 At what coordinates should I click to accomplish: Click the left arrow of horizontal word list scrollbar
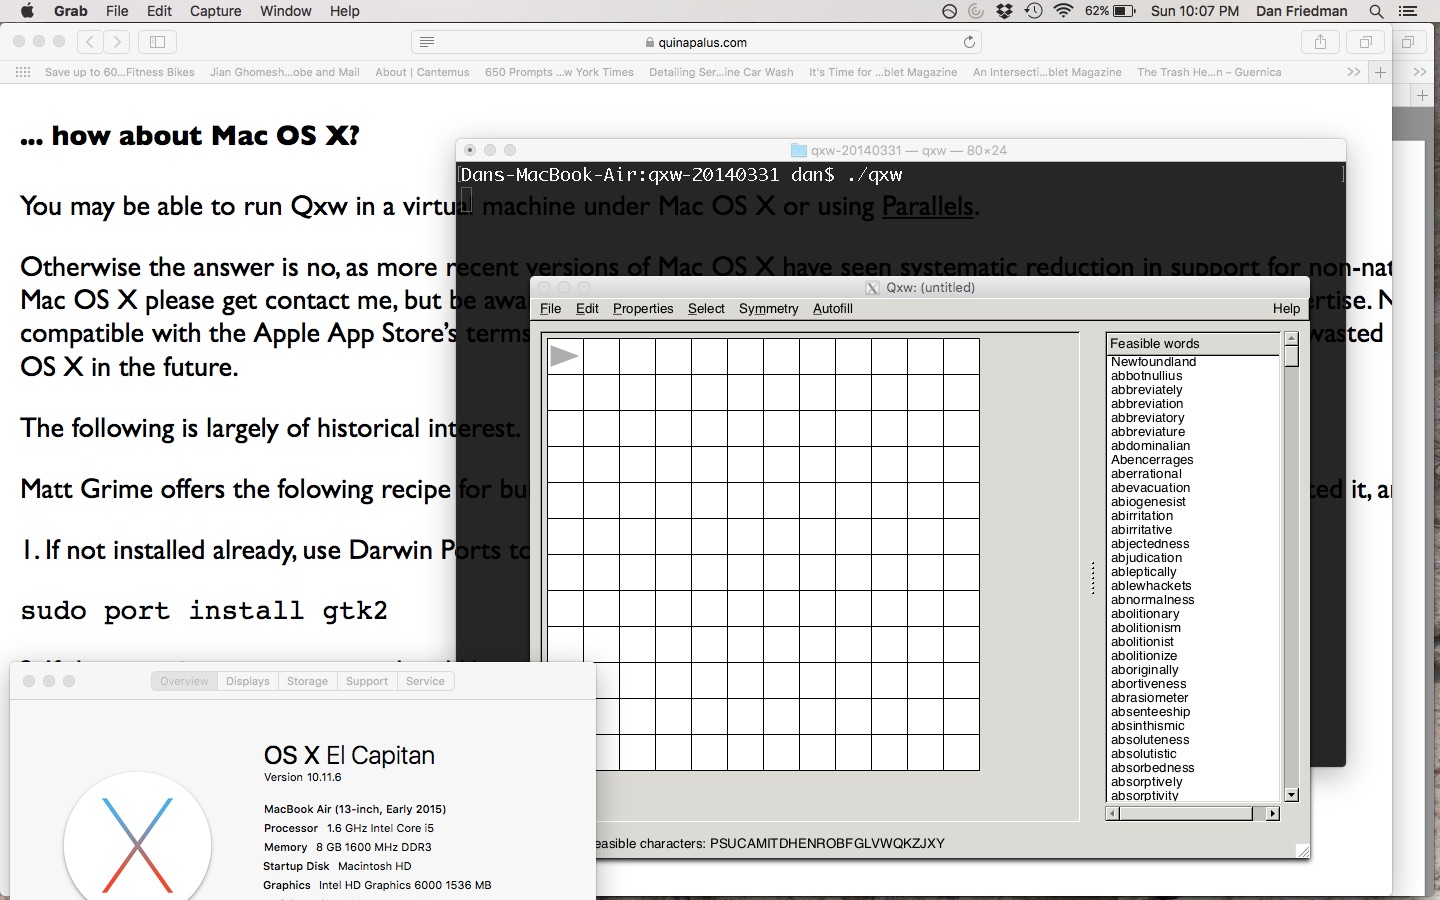(x=1112, y=814)
